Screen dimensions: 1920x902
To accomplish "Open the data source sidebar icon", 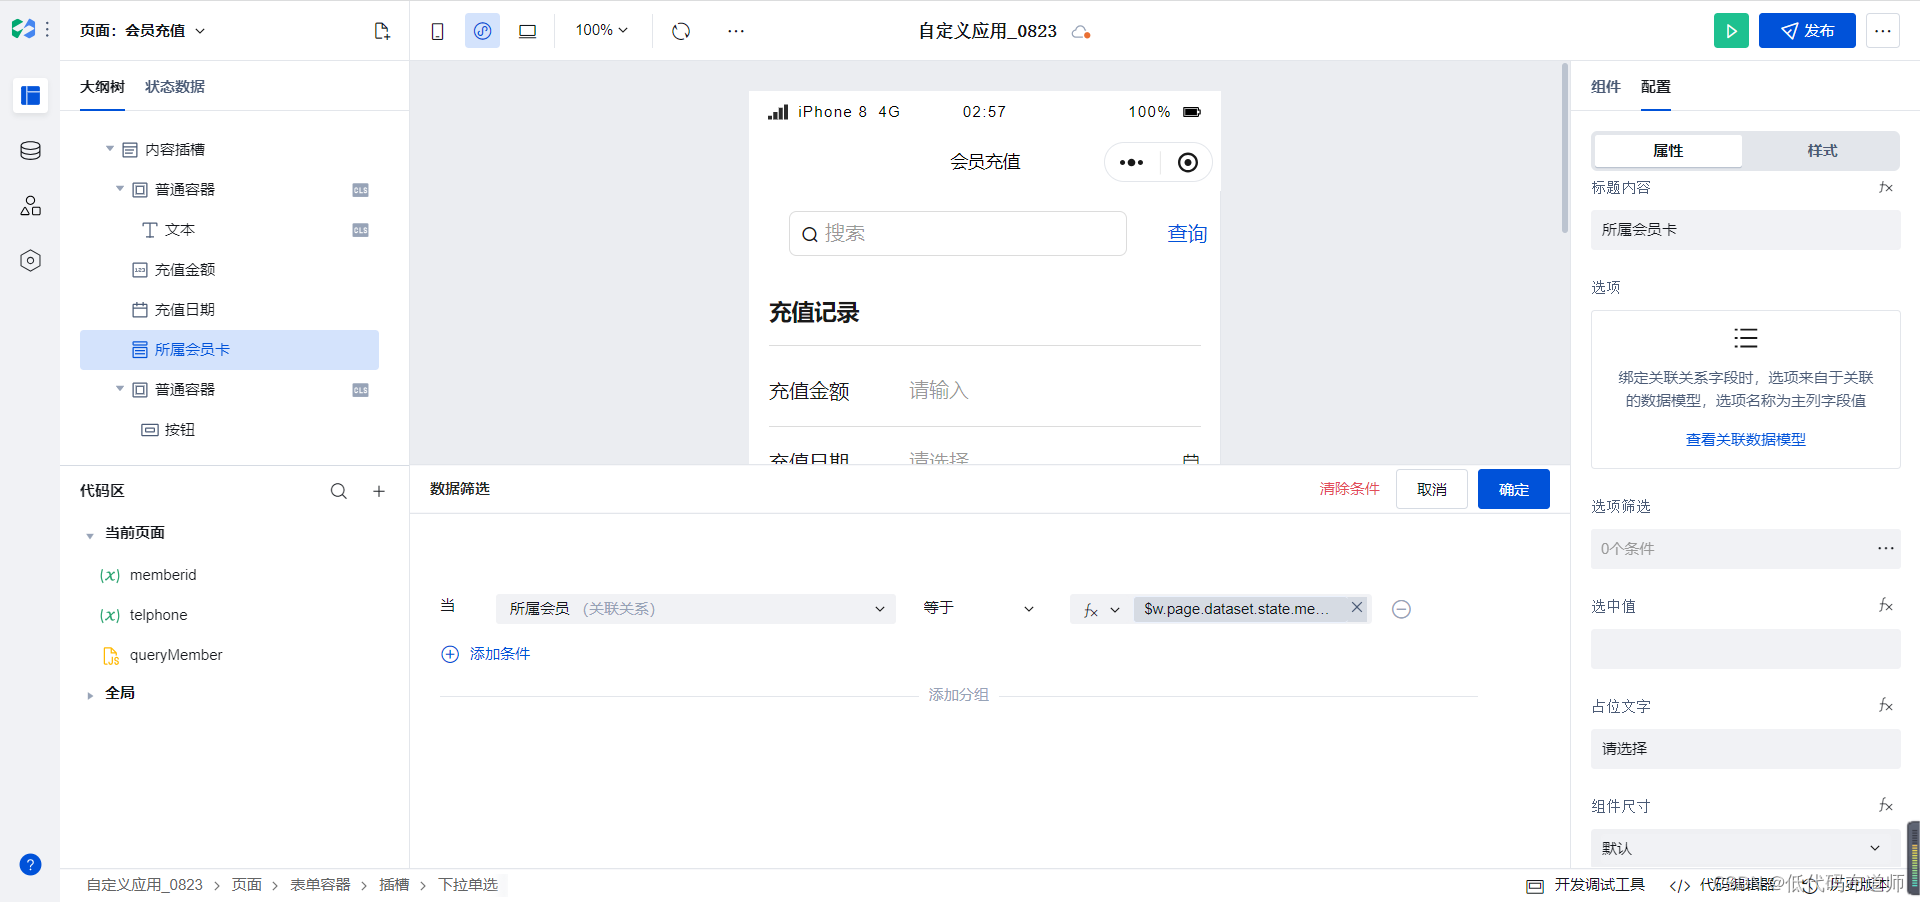I will tap(30, 151).
